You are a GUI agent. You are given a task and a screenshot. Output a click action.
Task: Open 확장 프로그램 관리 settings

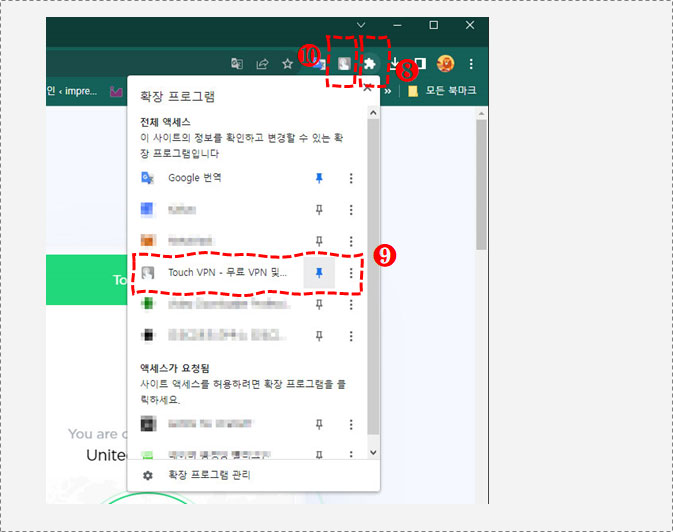253,475
